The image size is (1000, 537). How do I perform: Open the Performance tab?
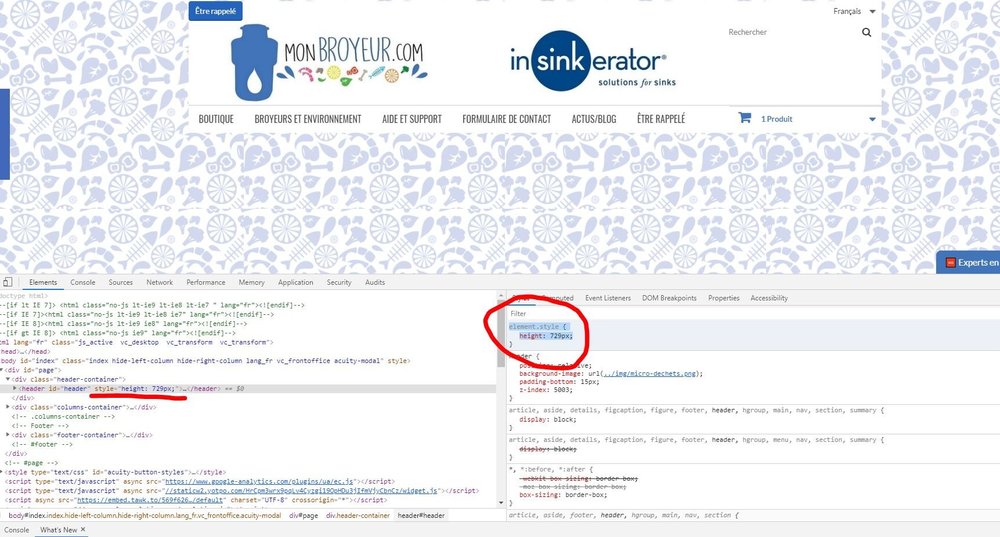click(x=205, y=282)
